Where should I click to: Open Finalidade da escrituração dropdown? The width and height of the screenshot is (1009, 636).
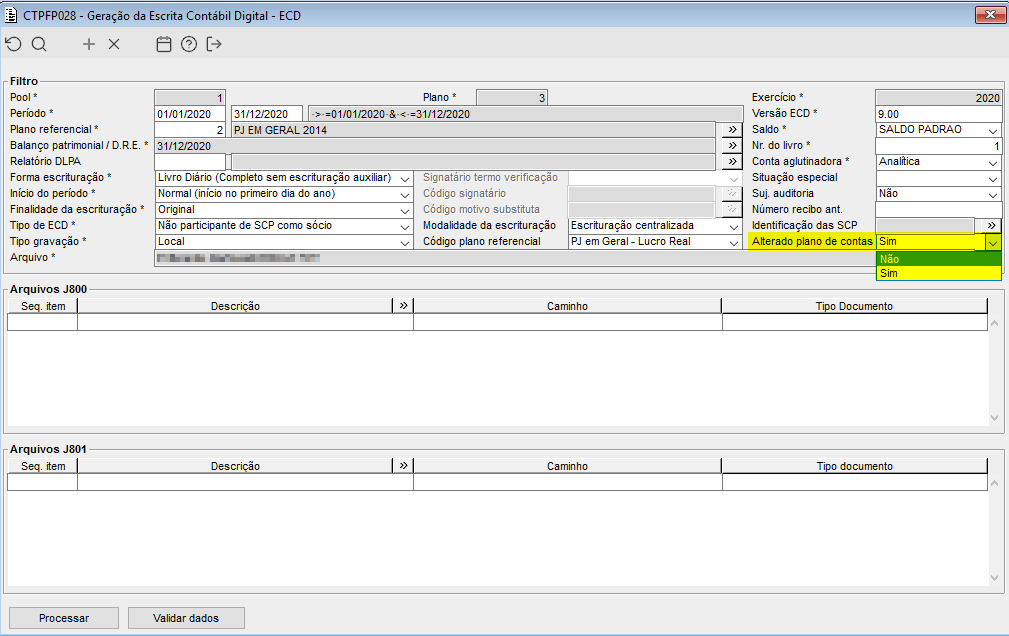pos(405,210)
